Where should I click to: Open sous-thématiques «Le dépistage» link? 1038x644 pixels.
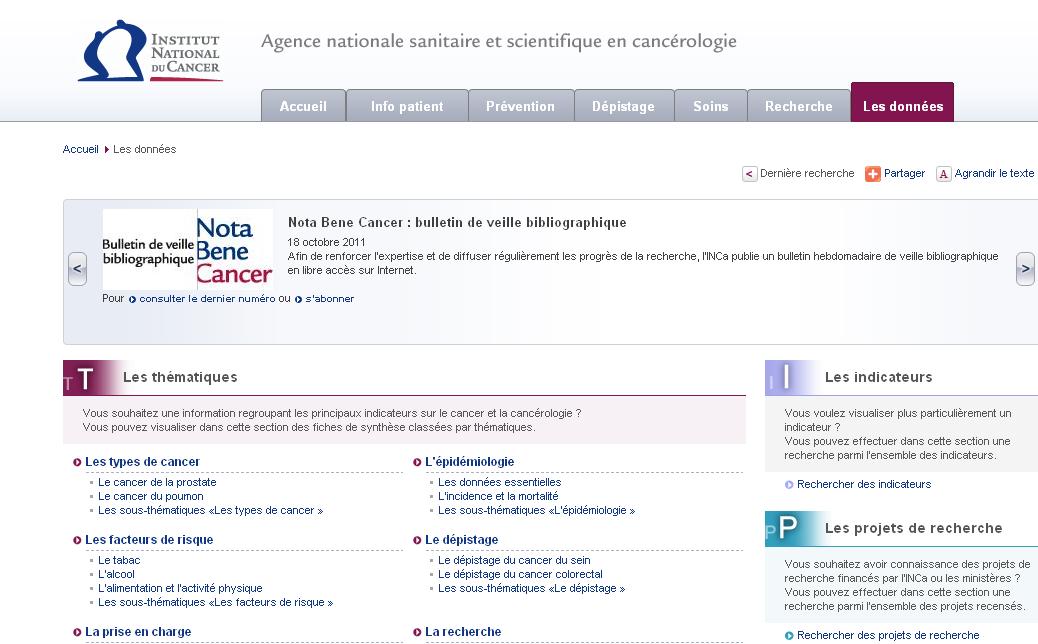[532, 588]
